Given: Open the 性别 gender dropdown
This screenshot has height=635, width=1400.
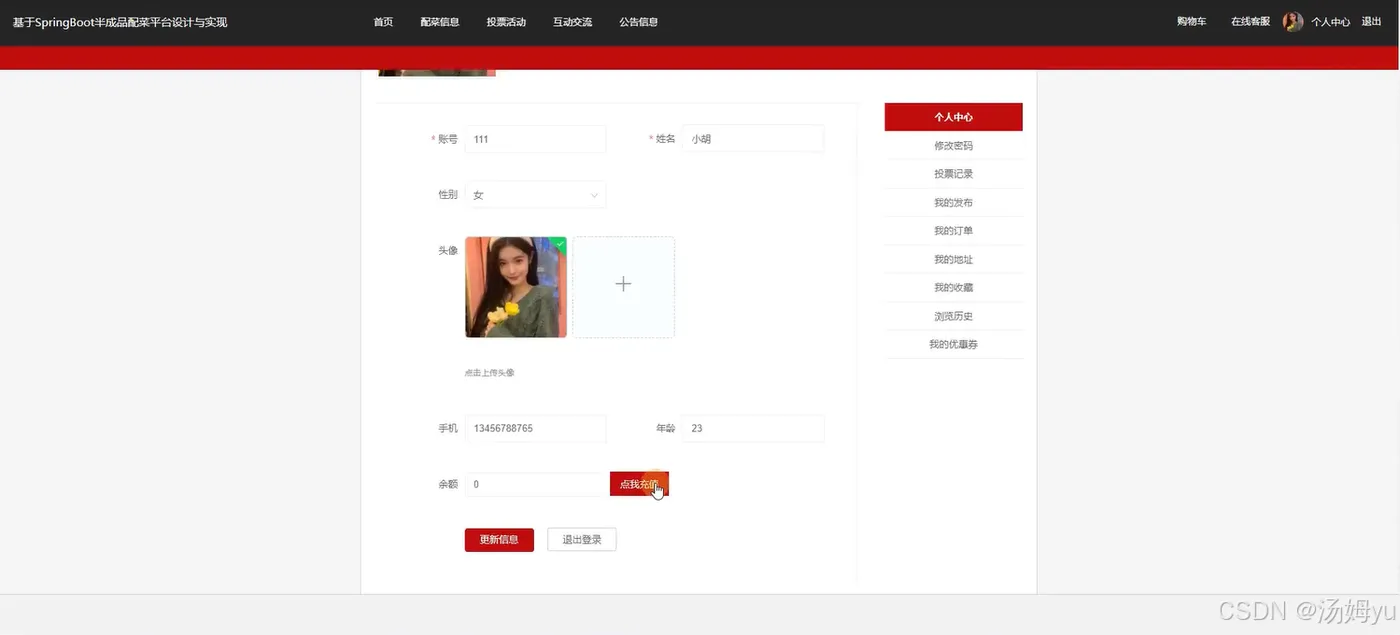Looking at the screenshot, I should point(535,195).
